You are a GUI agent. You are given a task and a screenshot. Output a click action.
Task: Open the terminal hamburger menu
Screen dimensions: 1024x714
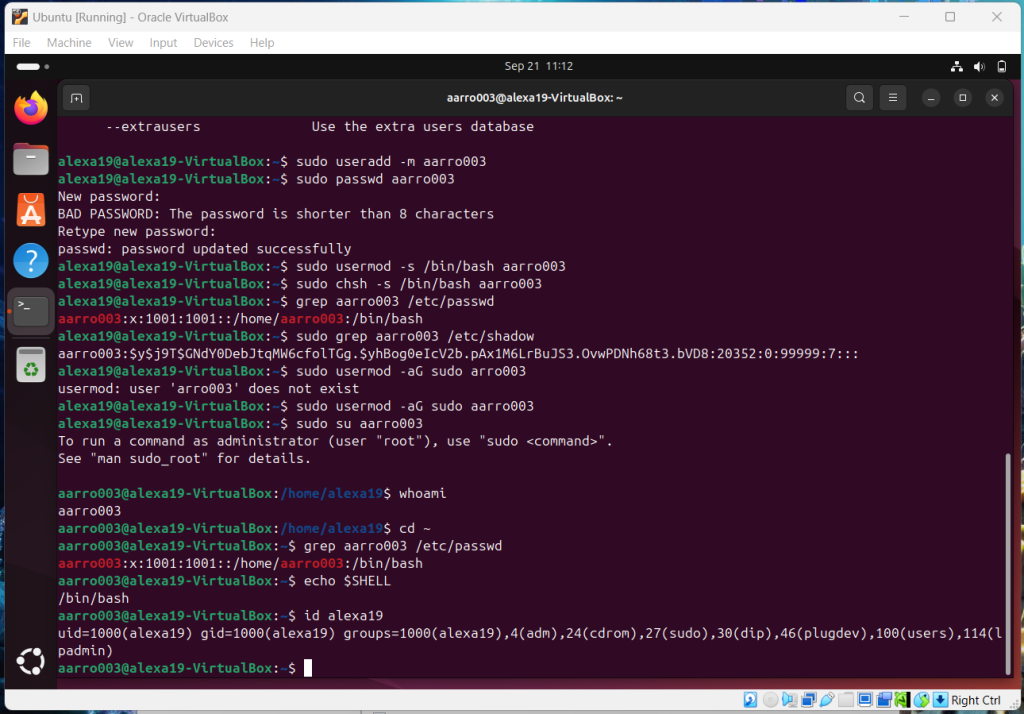[893, 98]
